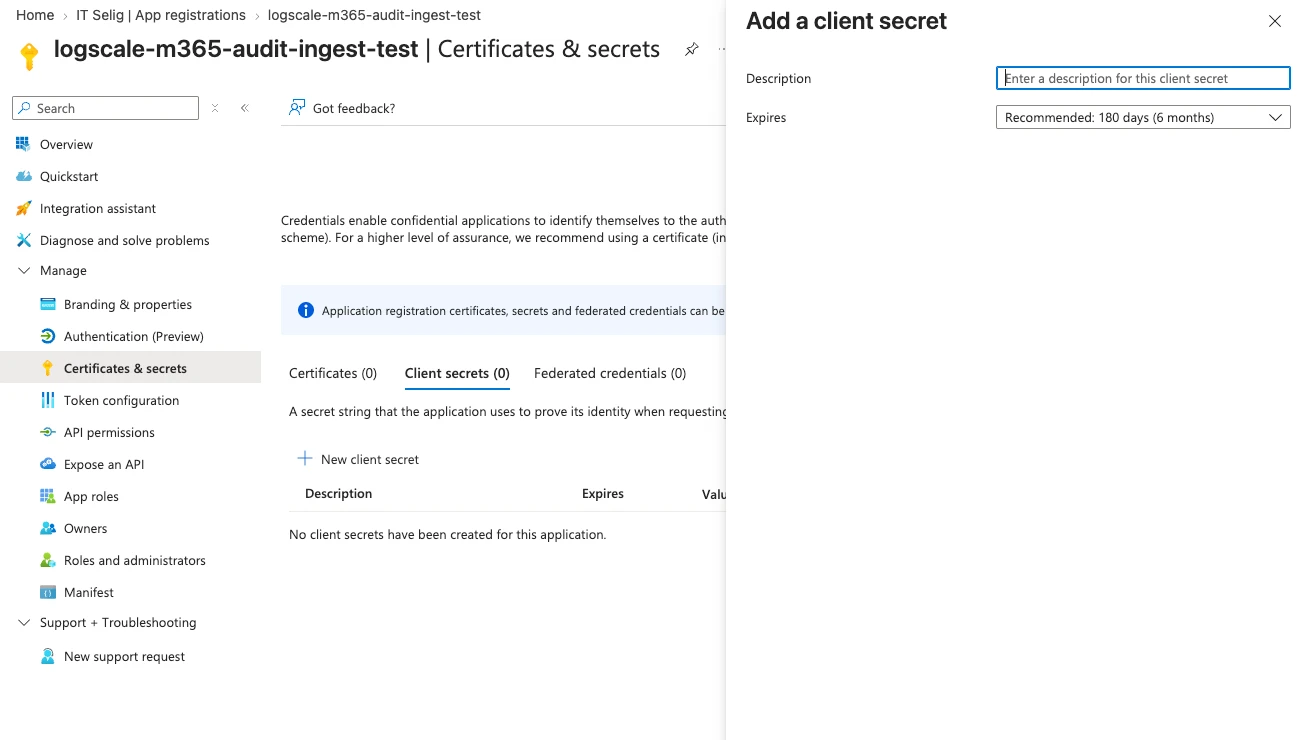The height and width of the screenshot is (740, 1308).
Task: Open IT Selig | App registrations breadcrumb
Action: pyautogui.click(x=161, y=15)
